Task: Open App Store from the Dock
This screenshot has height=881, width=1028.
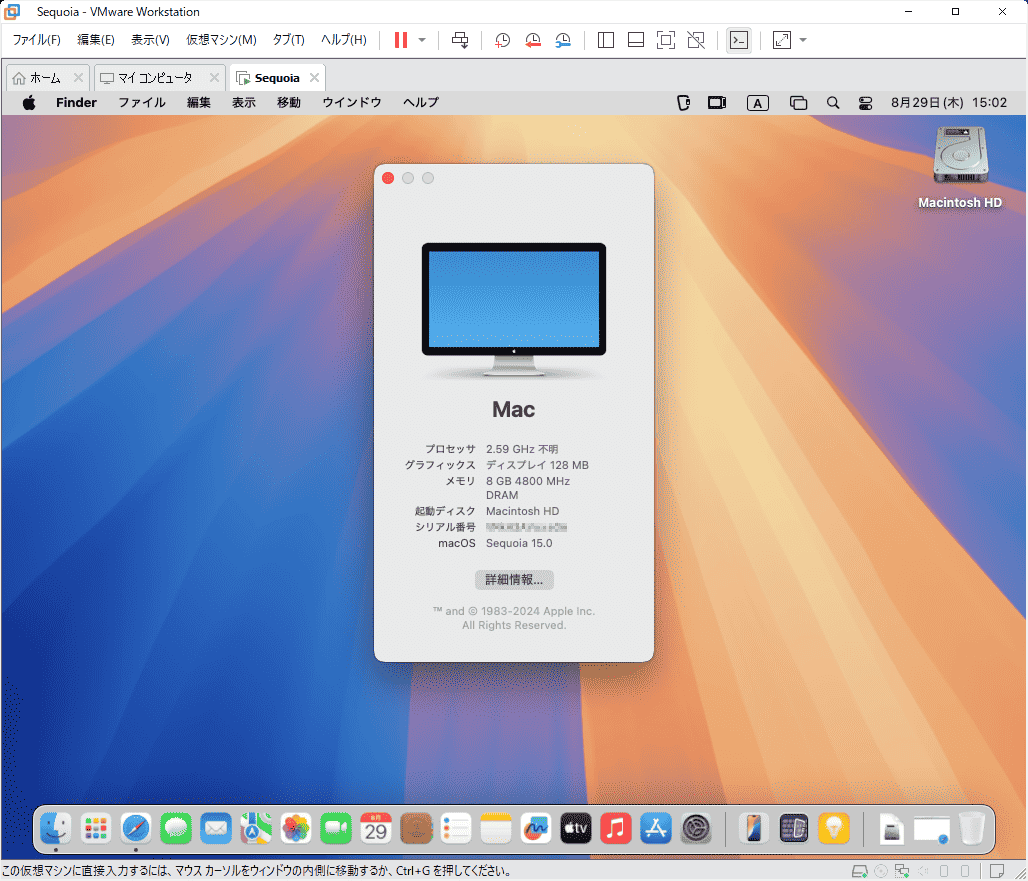Action: point(656,829)
